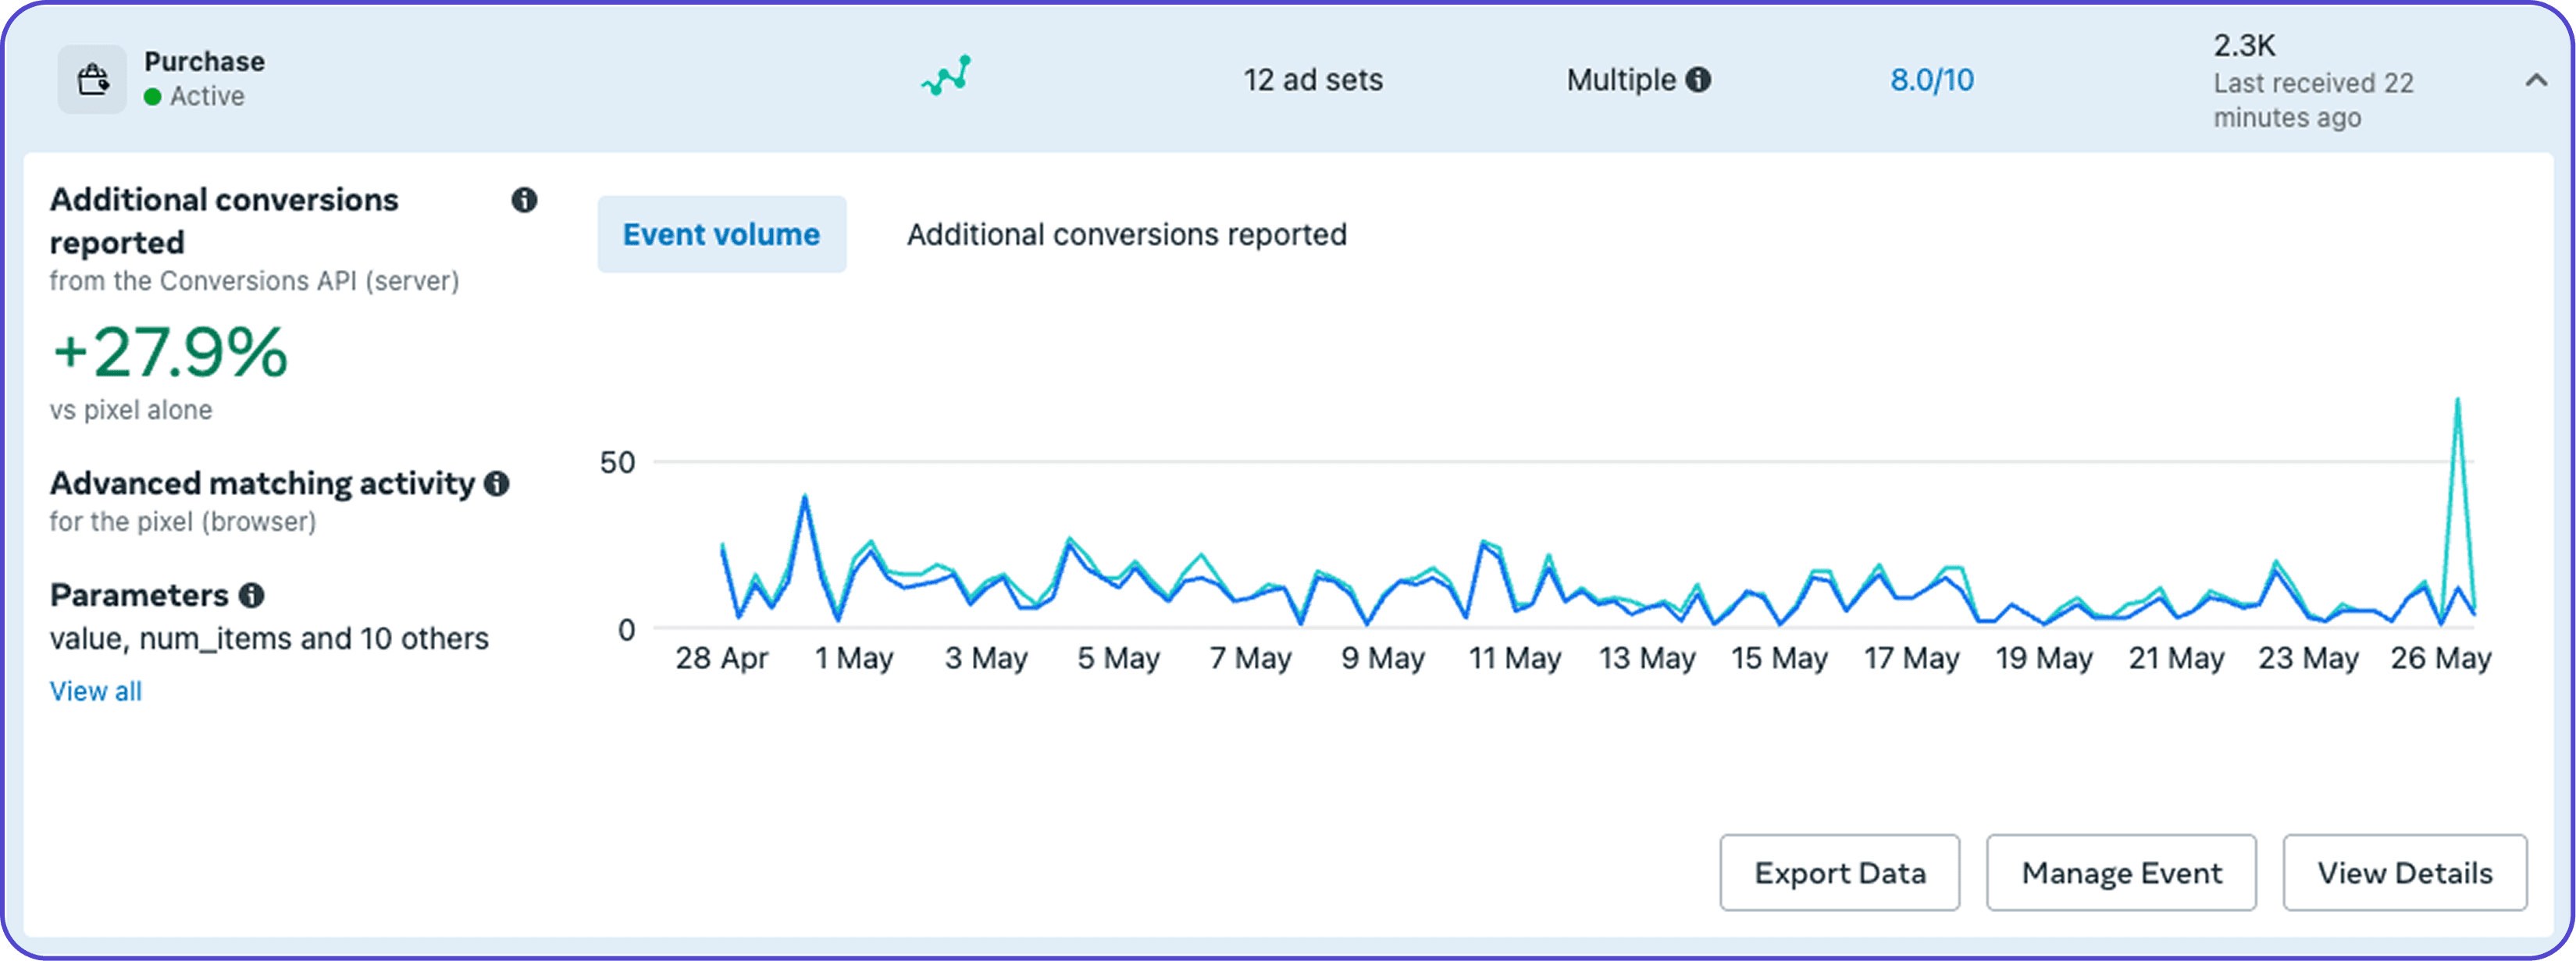Click the 26 May spike on chart
Screen dimensions: 2576x961
pos(2457,402)
